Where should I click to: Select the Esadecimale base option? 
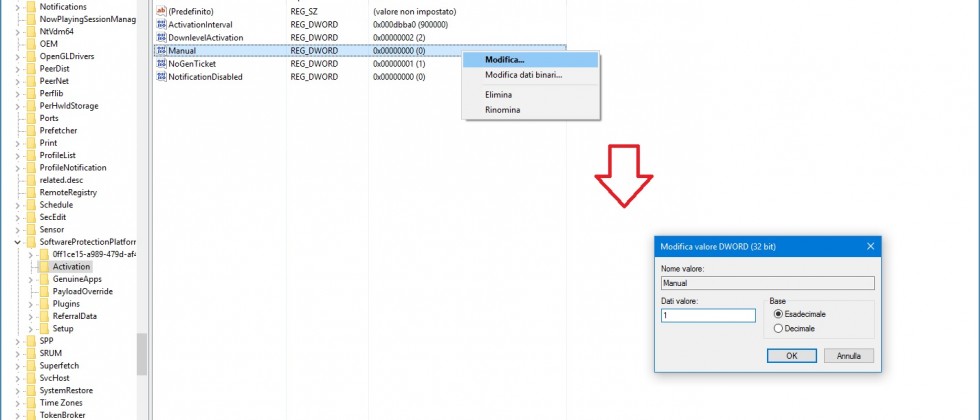(x=778, y=314)
